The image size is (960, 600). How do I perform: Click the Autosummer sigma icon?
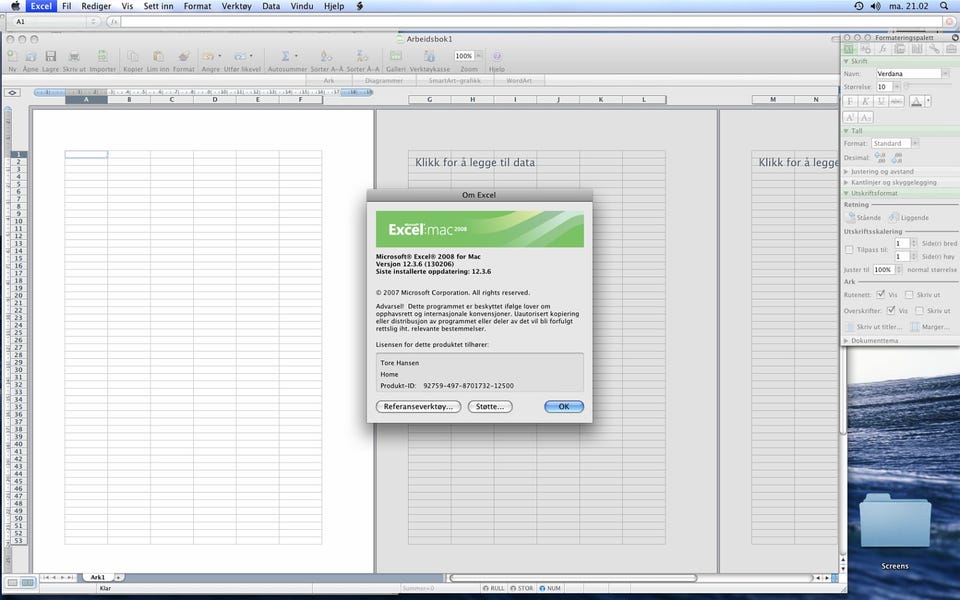click(285, 56)
